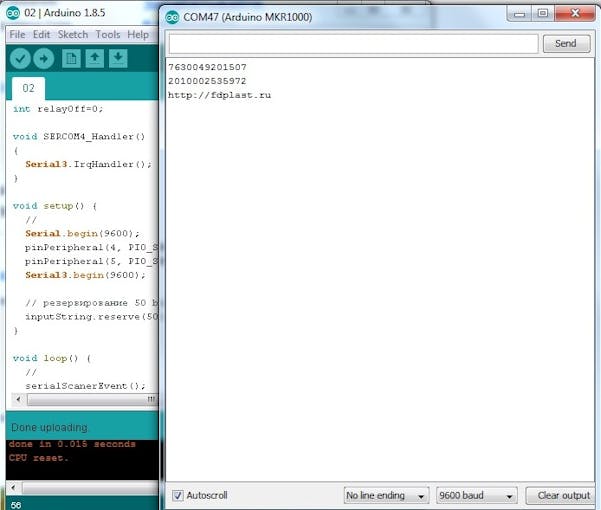Open the 9600 baud dropdown
601x510 pixels.
point(476,495)
